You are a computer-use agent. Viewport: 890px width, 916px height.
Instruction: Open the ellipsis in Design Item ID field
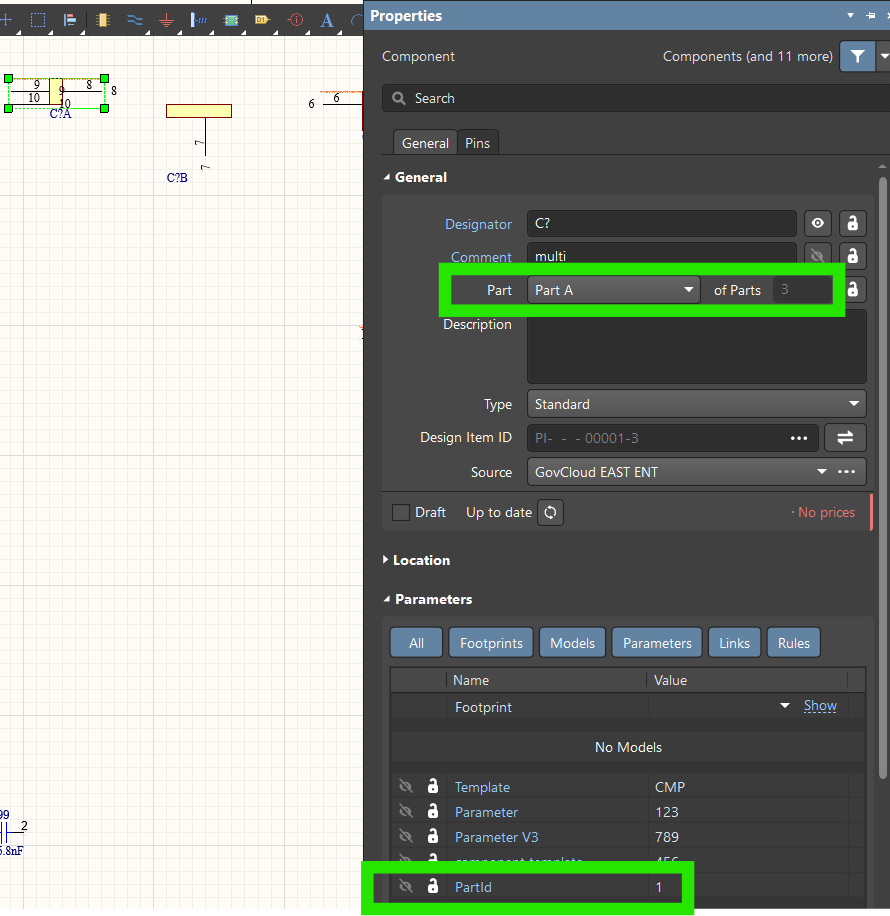point(799,438)
